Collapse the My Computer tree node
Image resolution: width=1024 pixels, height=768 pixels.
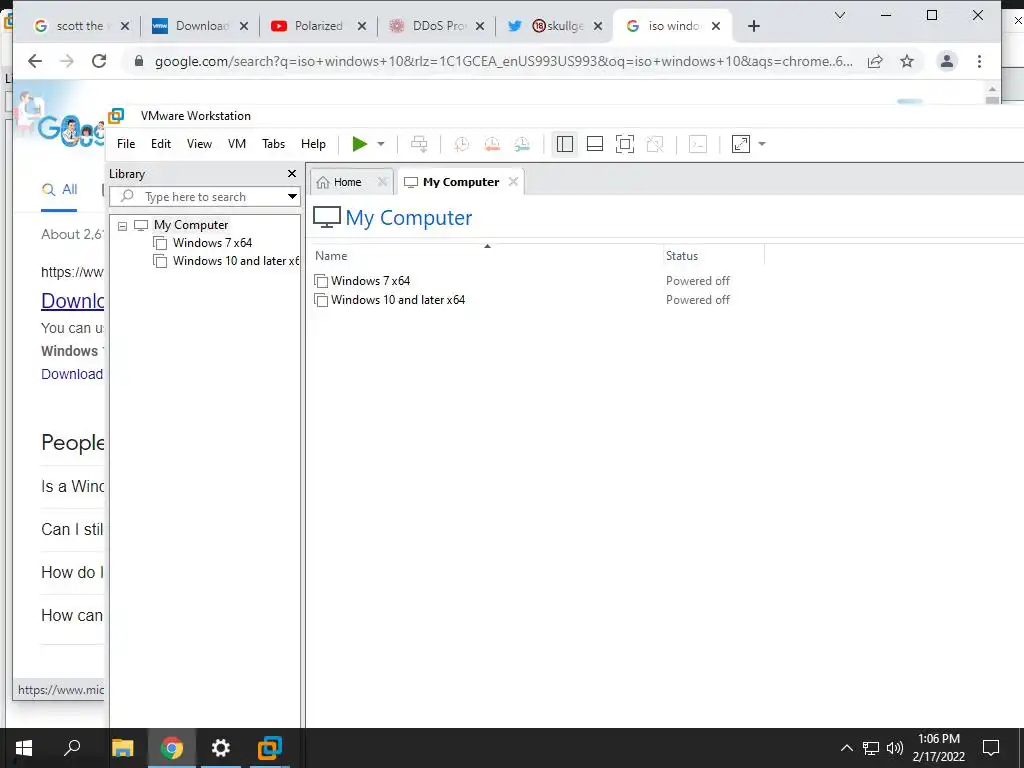[x=122, y=226]
